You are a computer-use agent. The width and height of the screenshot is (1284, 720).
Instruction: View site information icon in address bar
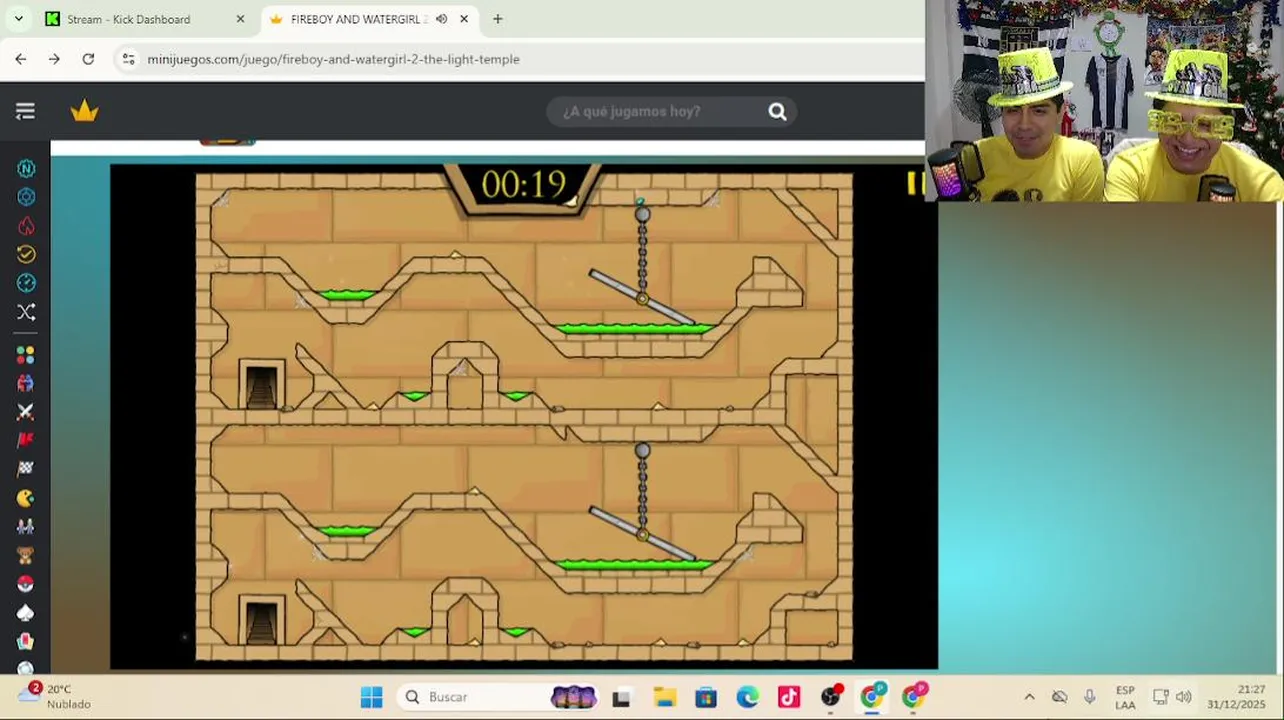128,59
